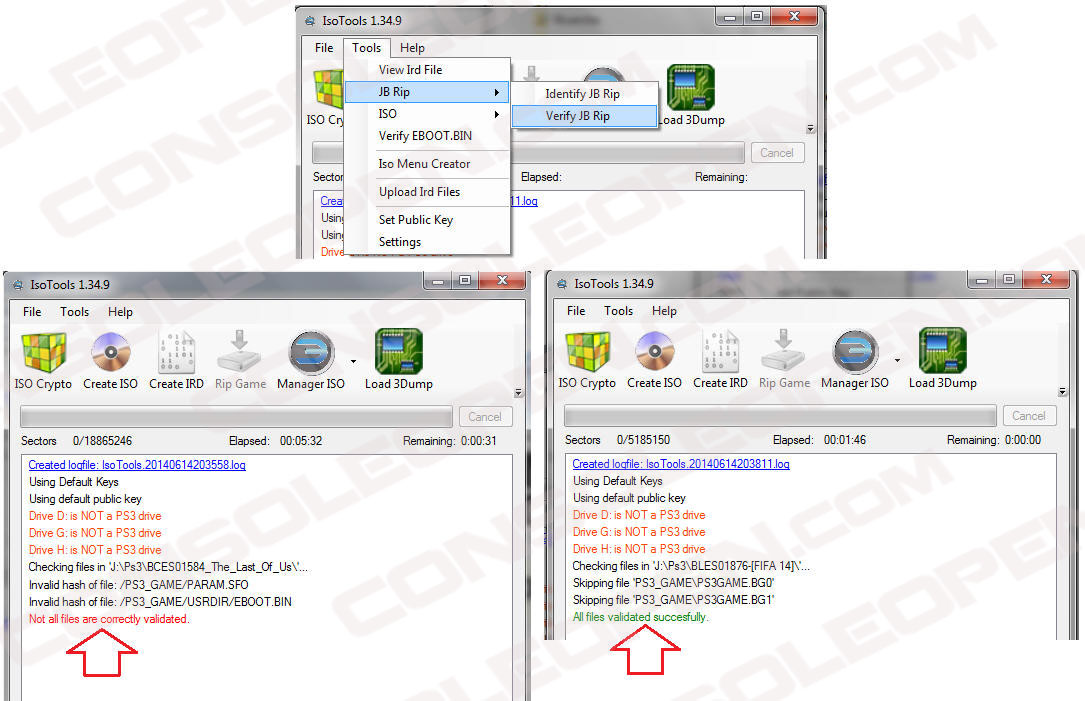The height and width of the screenshot is (701, 1085).
Task: Open Tools menu in the FIFA 14 window
Action: pyautogui.click(x=619, y=311)
